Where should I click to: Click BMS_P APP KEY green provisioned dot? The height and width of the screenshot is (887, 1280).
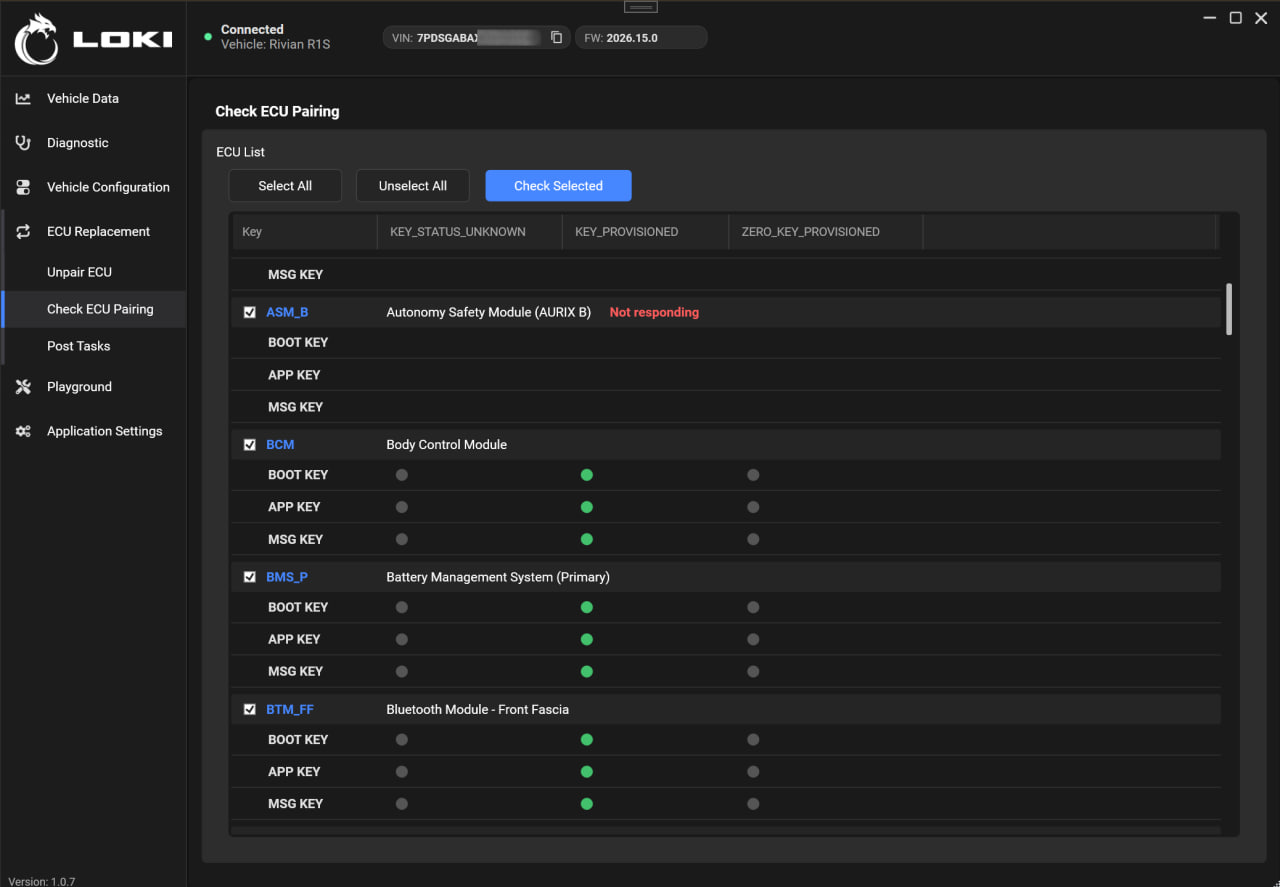(587, 639)
